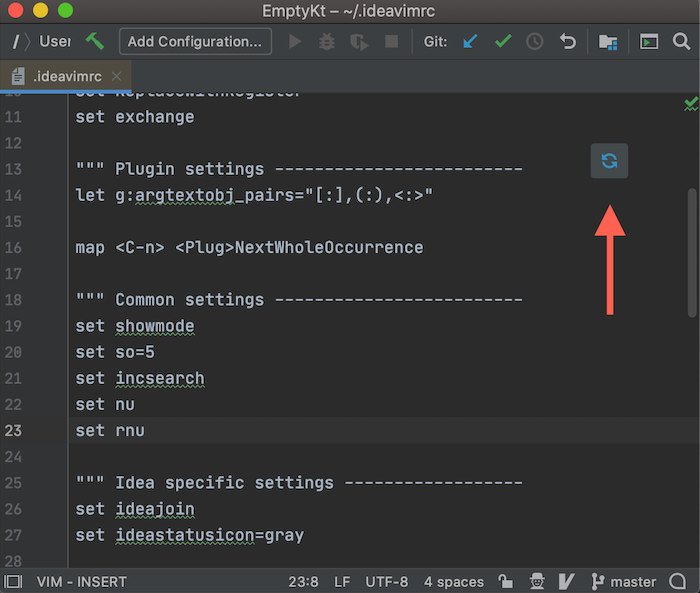Toggle read-only lock icon in status bar
Viewport: 700px width, 593px height.
coord(507,582)
